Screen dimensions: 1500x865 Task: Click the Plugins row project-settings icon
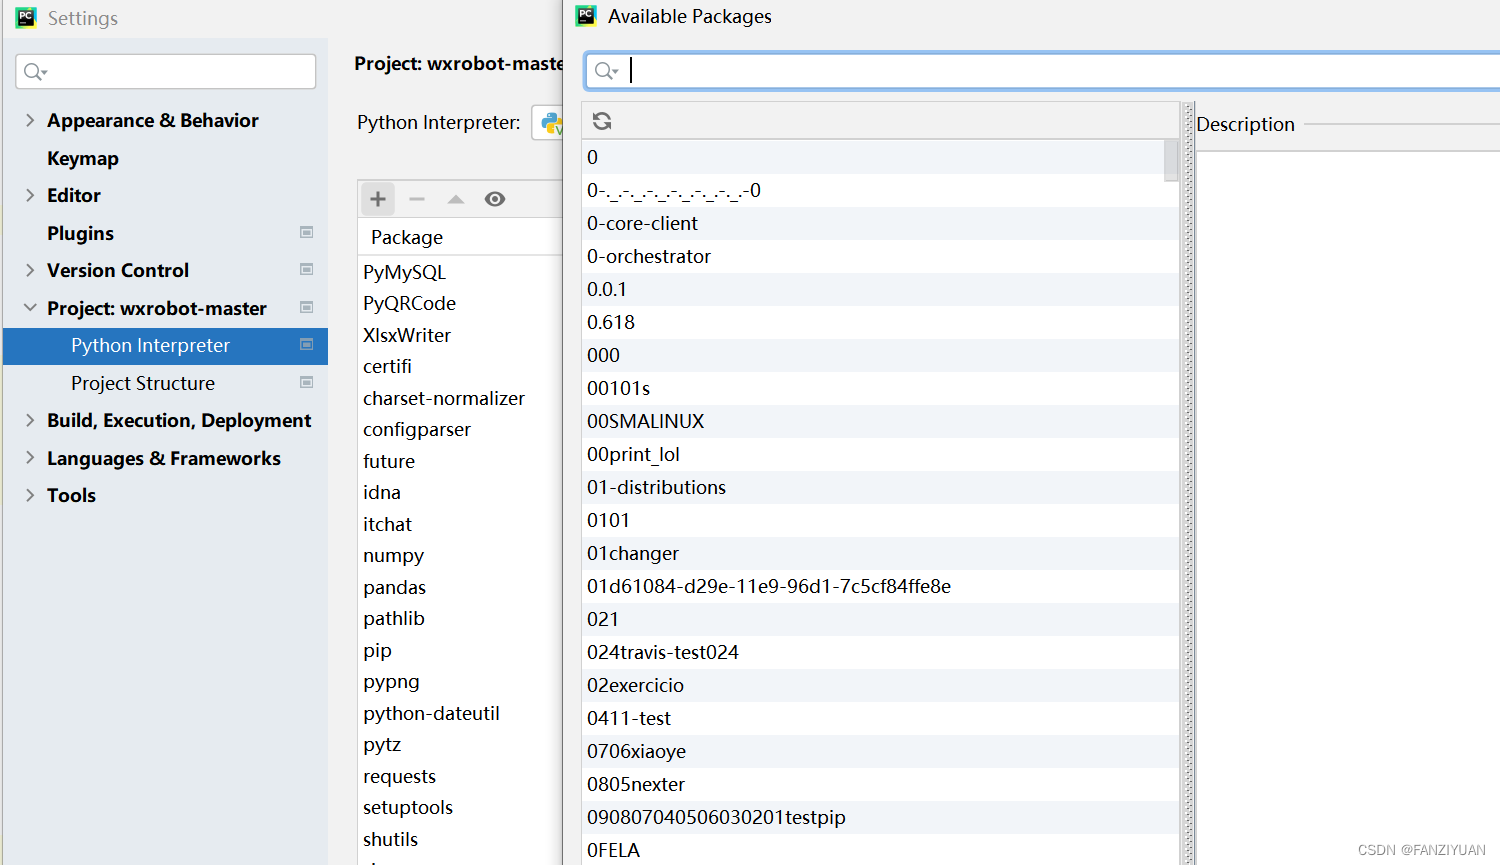tap(307, 232)
